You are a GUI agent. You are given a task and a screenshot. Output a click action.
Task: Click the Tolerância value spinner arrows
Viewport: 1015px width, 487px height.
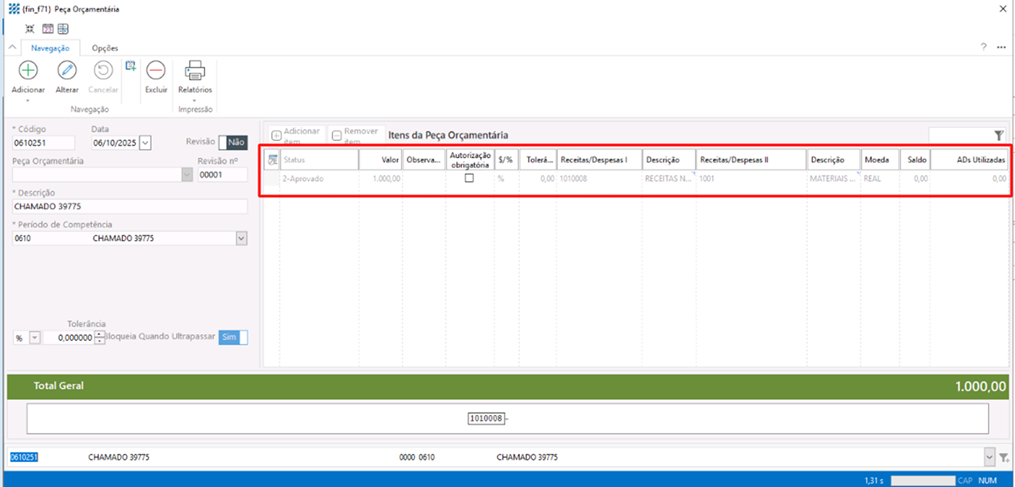point(99,338)
